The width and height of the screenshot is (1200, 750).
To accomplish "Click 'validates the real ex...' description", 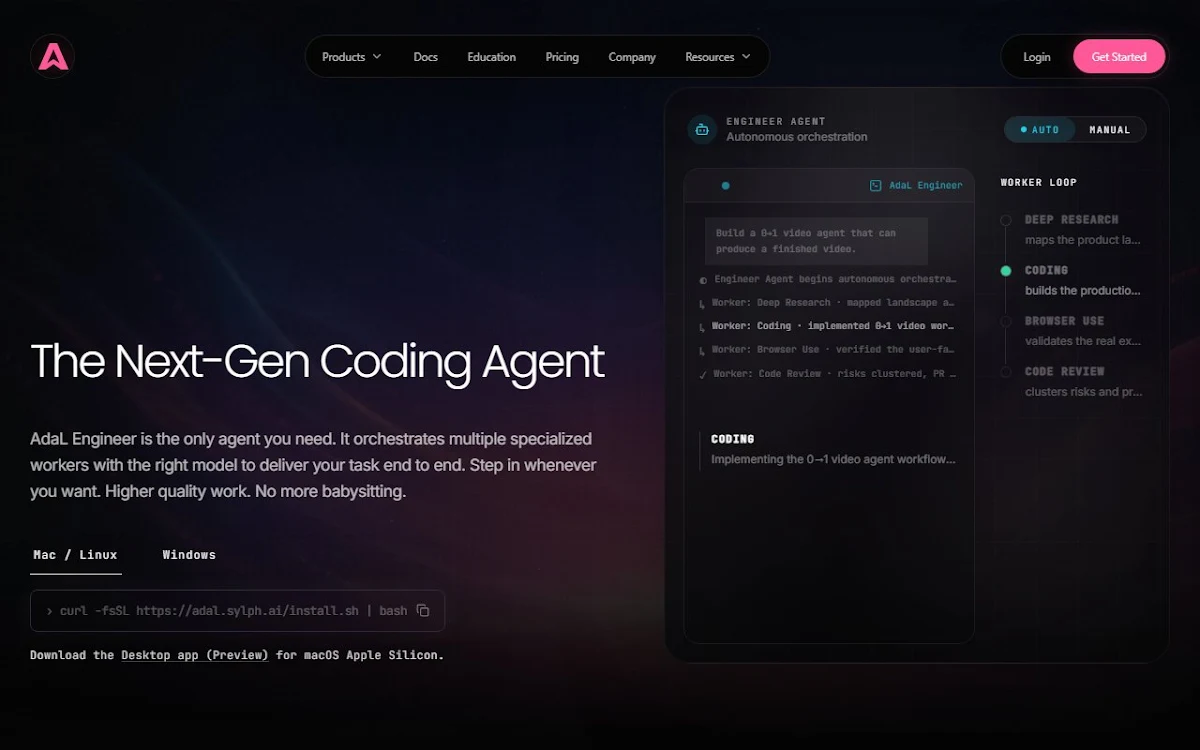I will tap(1083, 341).
